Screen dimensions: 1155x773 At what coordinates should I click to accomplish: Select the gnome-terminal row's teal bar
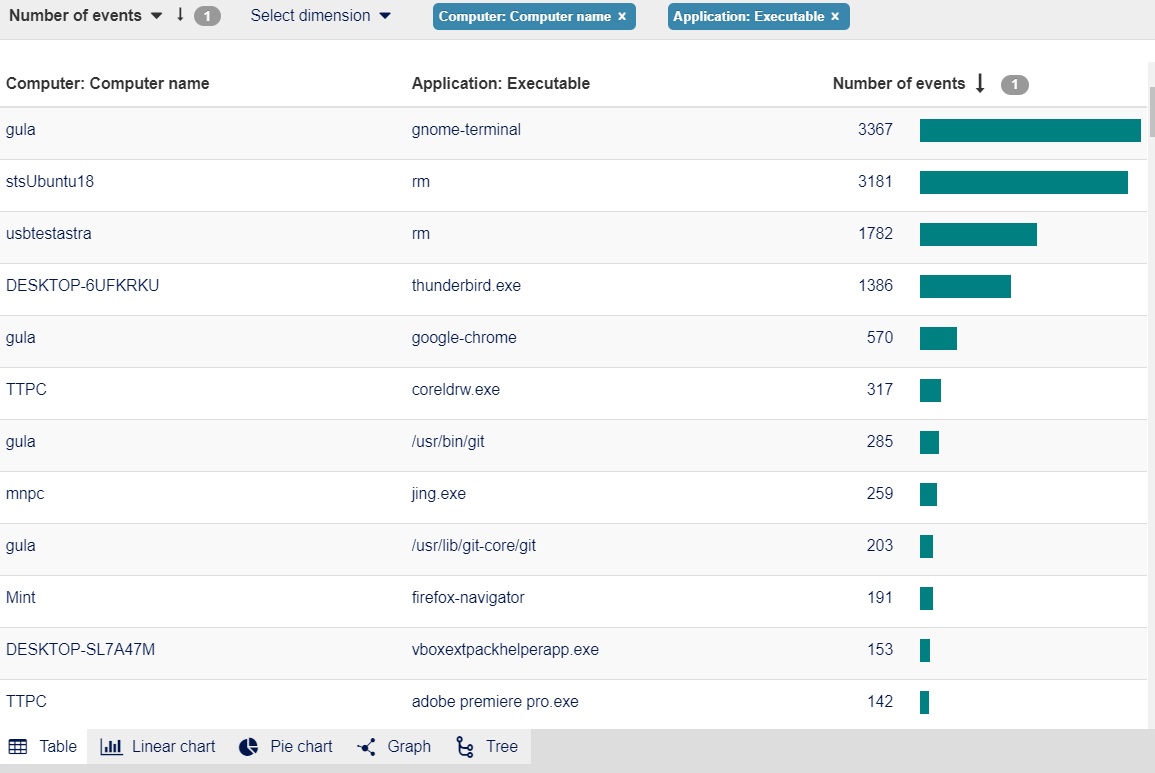click(x=1030, y=131)
